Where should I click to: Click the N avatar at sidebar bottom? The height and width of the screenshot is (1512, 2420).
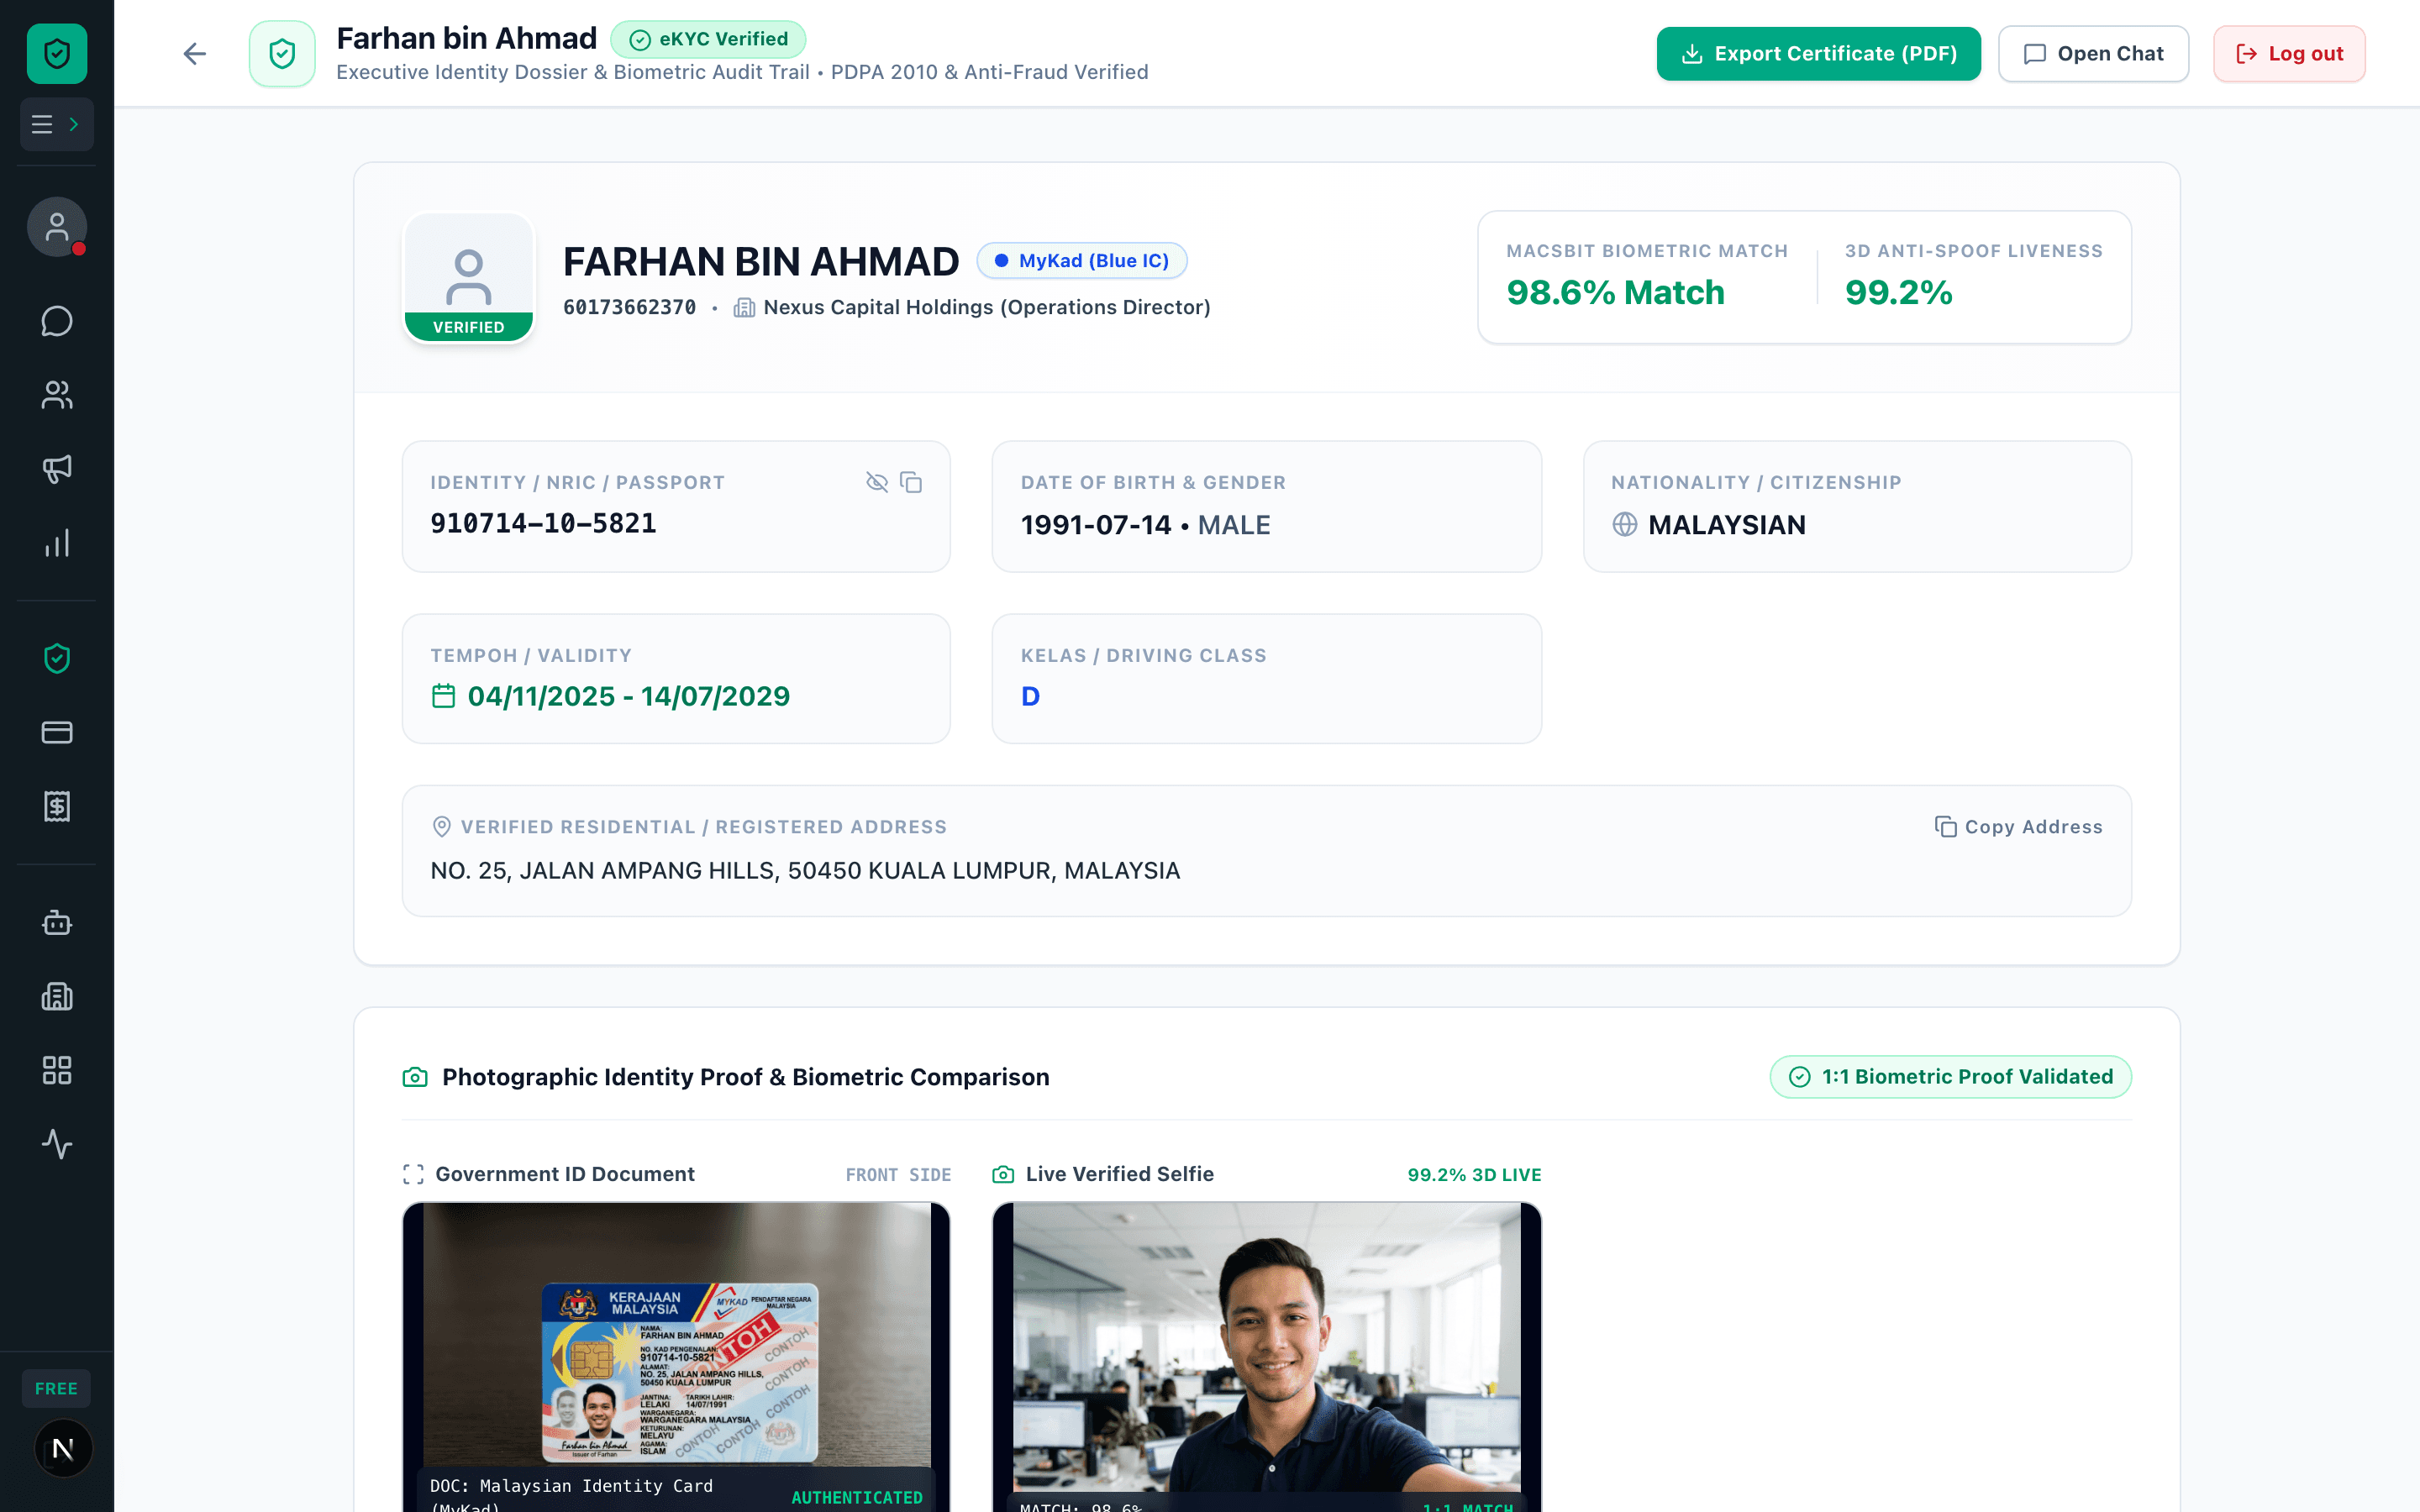(63, 1448)
